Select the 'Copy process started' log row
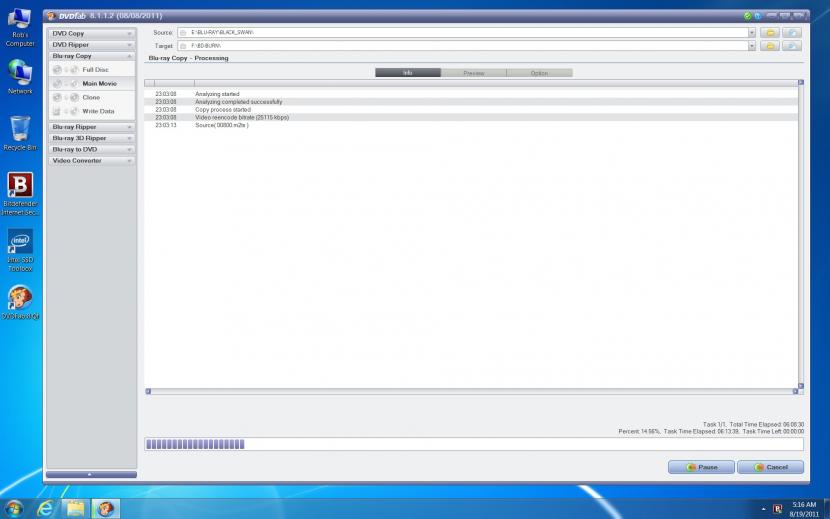 click(x=471, y=110)
